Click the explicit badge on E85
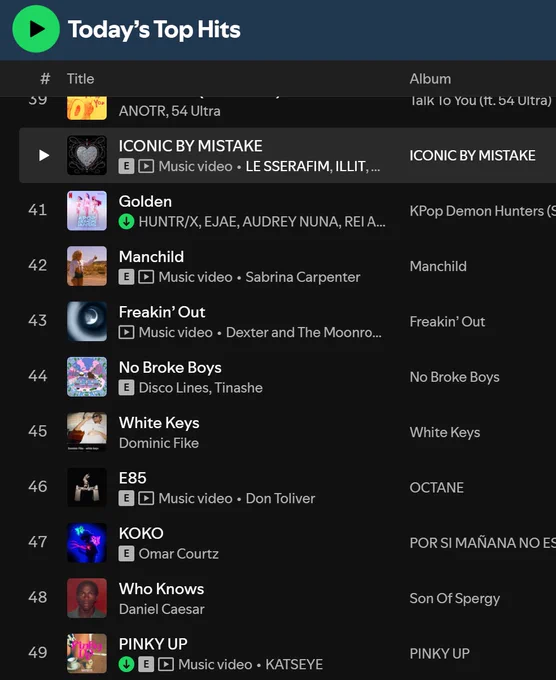556x680 pixels. [x=126, y=499]
